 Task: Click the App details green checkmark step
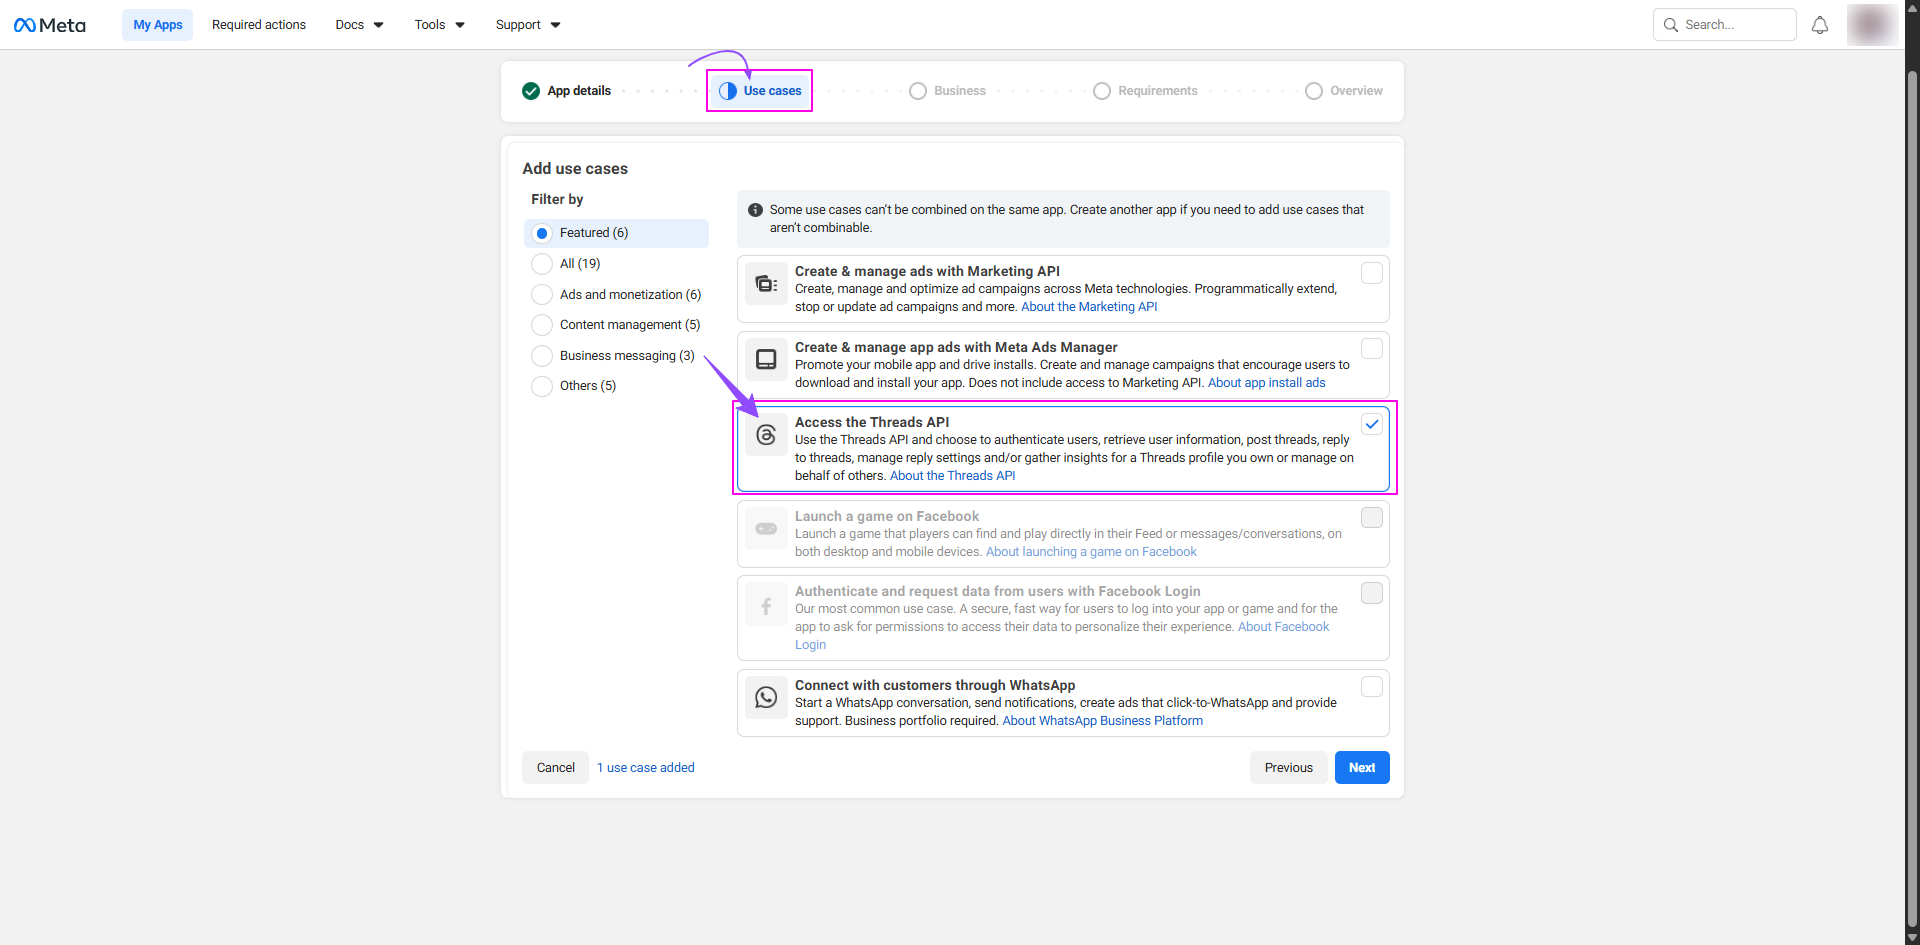tap(531, 91)
